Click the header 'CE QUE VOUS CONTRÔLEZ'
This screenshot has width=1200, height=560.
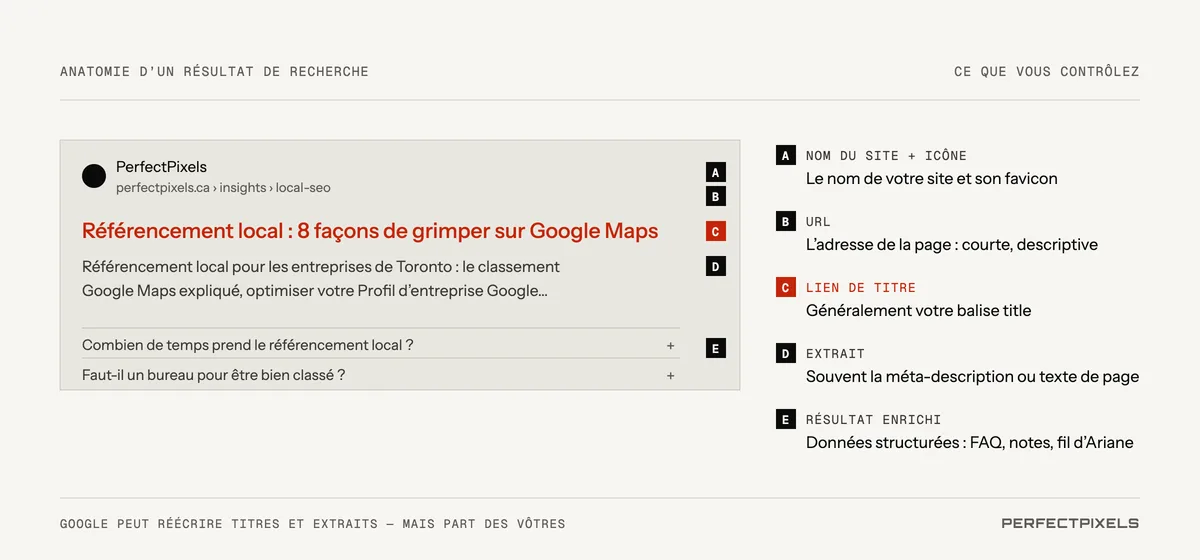pyautogui.click(x=1047, y=71)
